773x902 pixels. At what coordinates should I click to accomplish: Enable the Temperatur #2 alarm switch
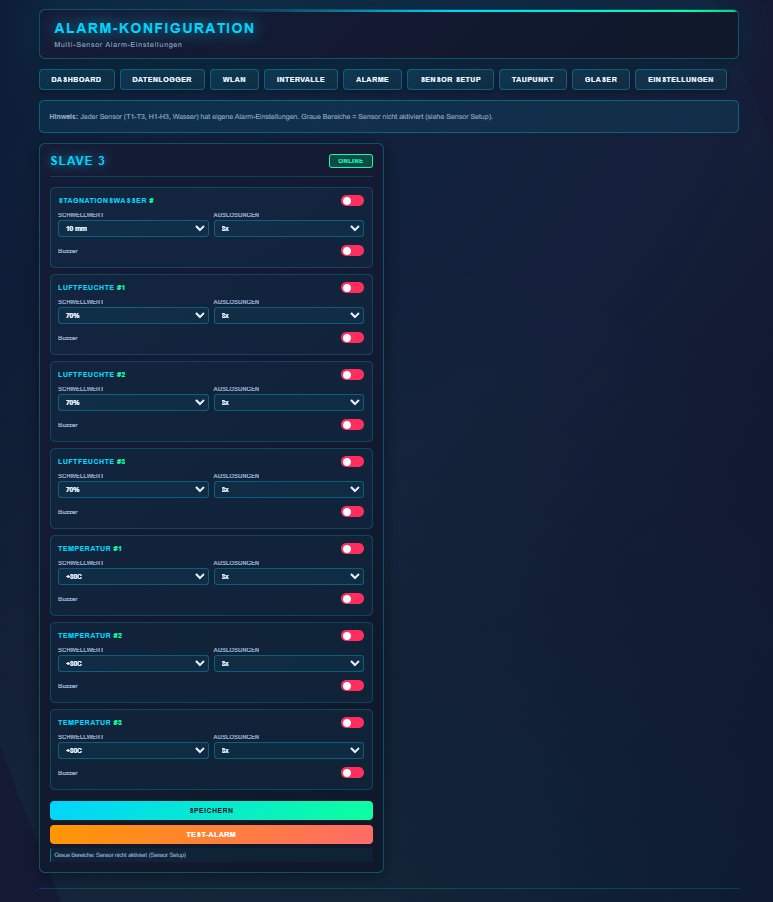[352, 635]
